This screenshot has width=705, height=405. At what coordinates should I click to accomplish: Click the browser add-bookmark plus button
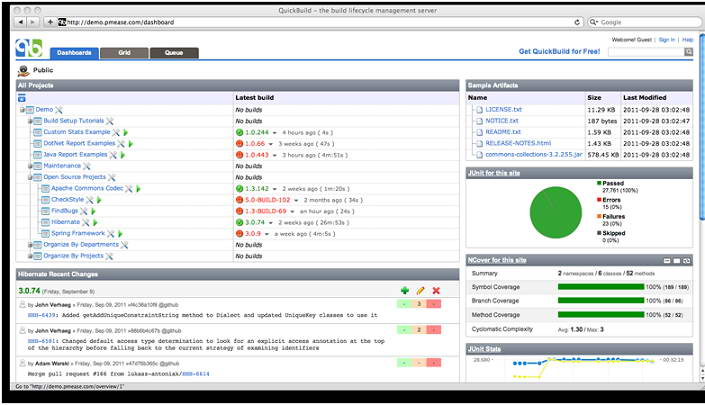(50, 22)
